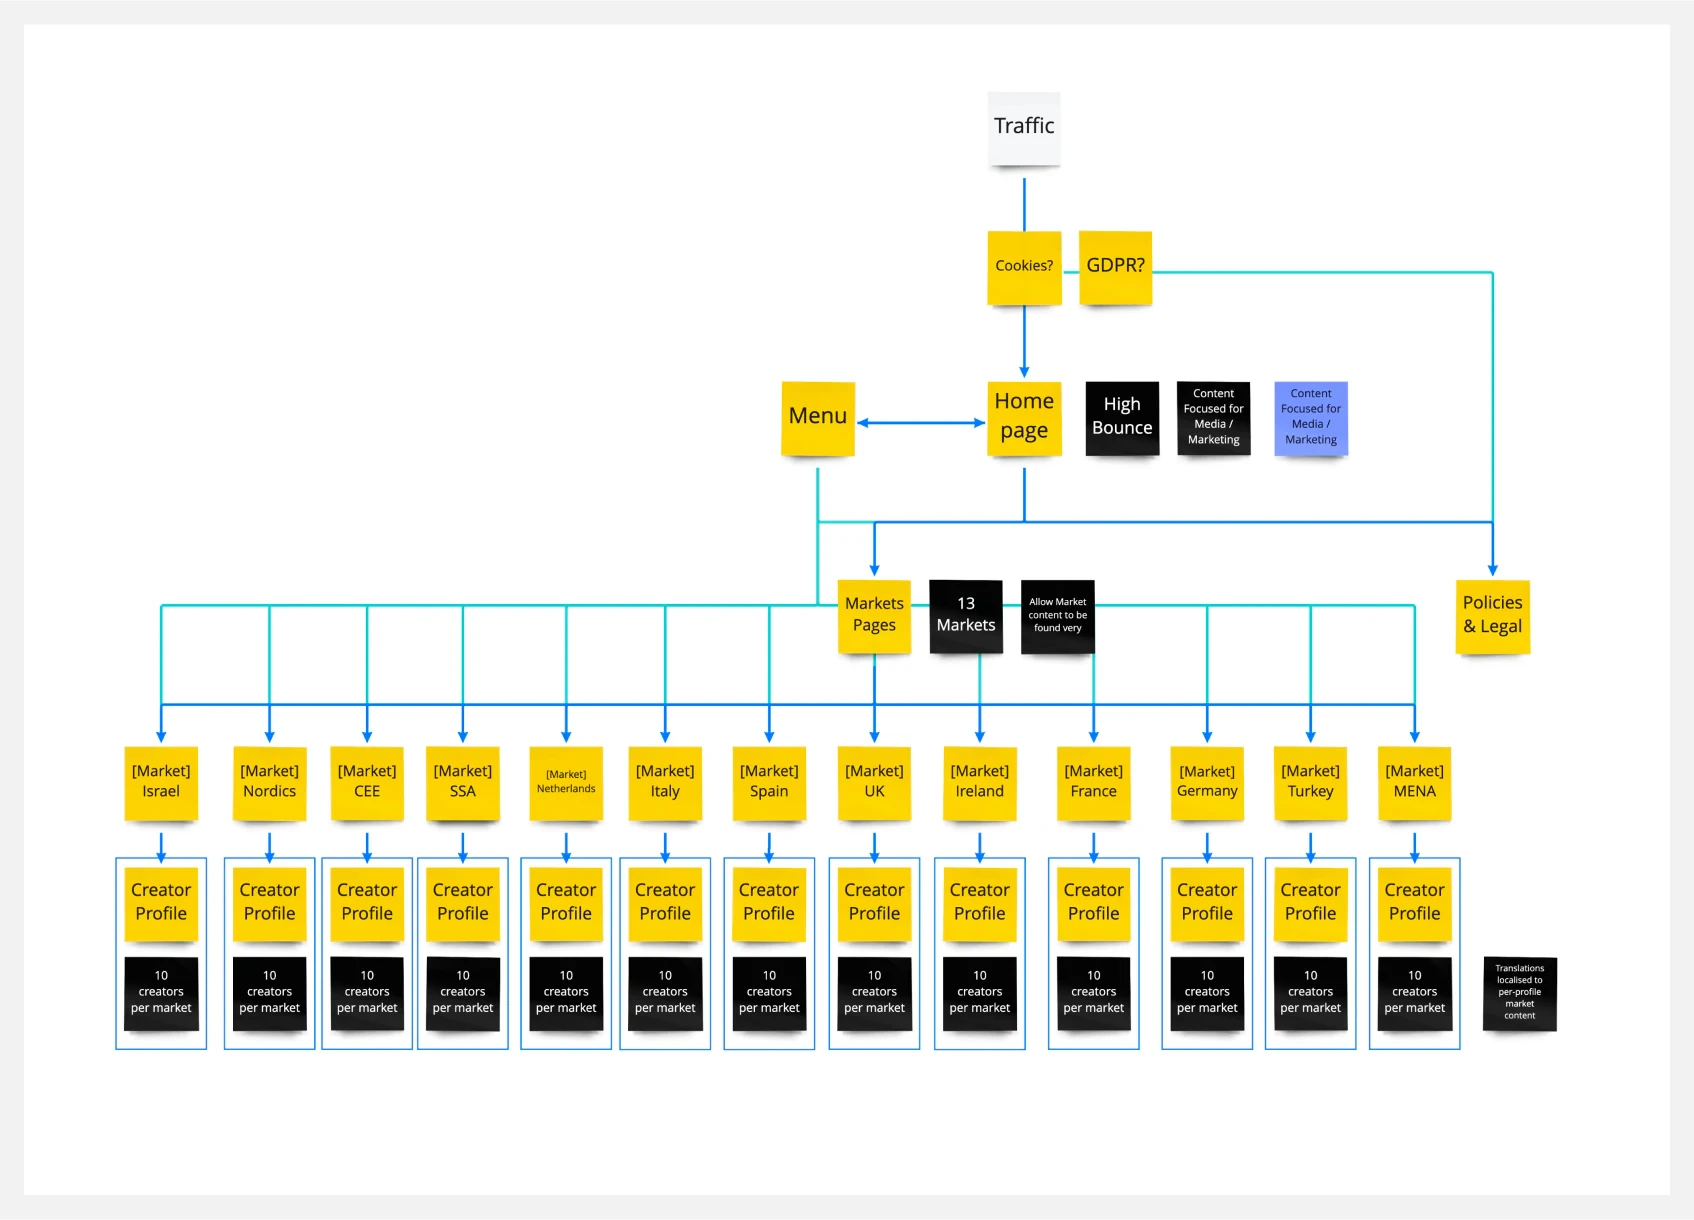
Task: Click the Home page sticky note
Action: coord(1024,419)
